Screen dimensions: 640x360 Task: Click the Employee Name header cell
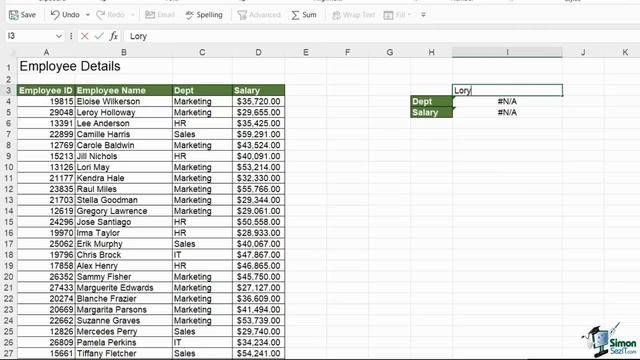[124, 90]
